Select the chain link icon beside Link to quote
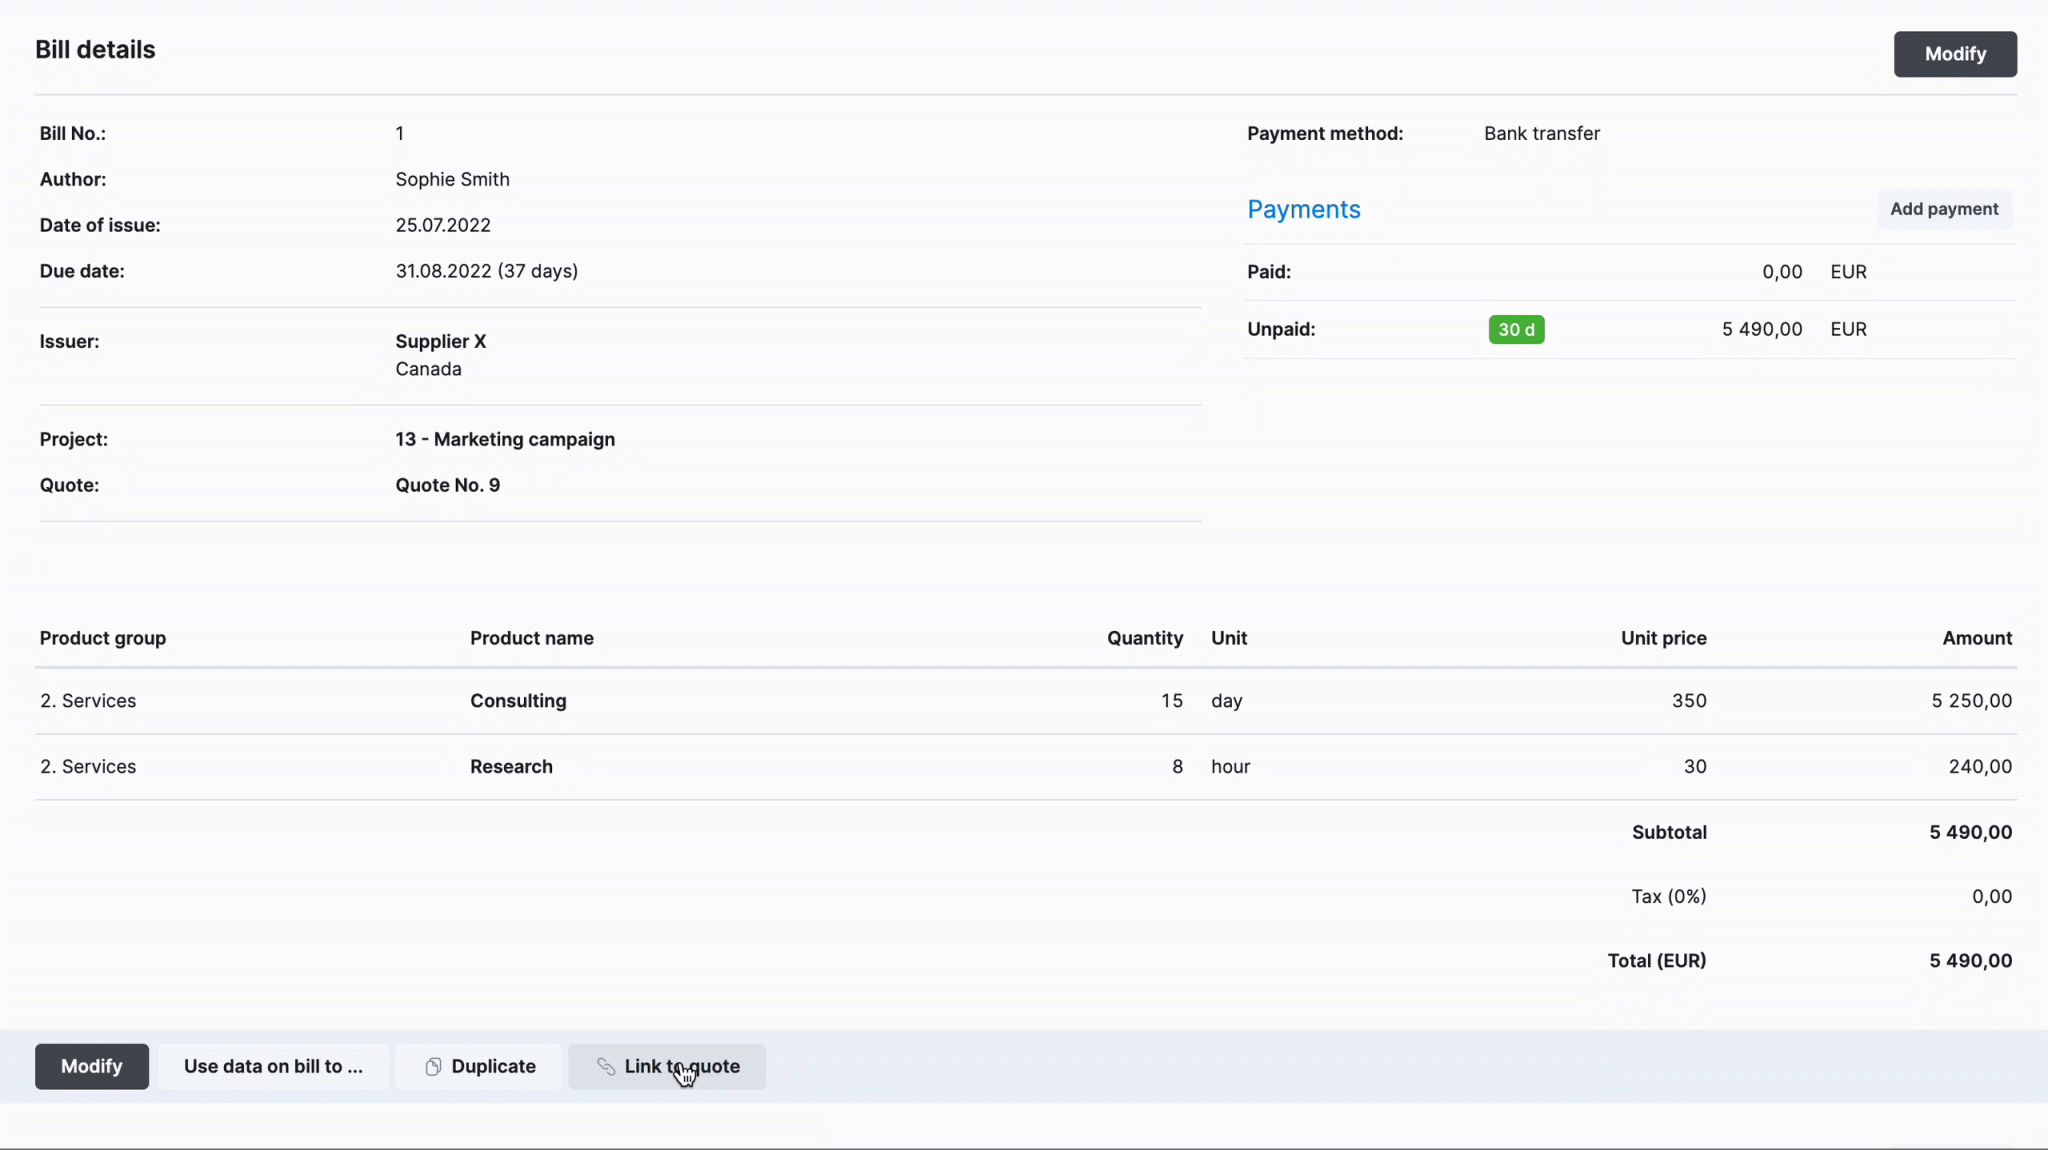 pyautogui.click(x=607, y=1066)
